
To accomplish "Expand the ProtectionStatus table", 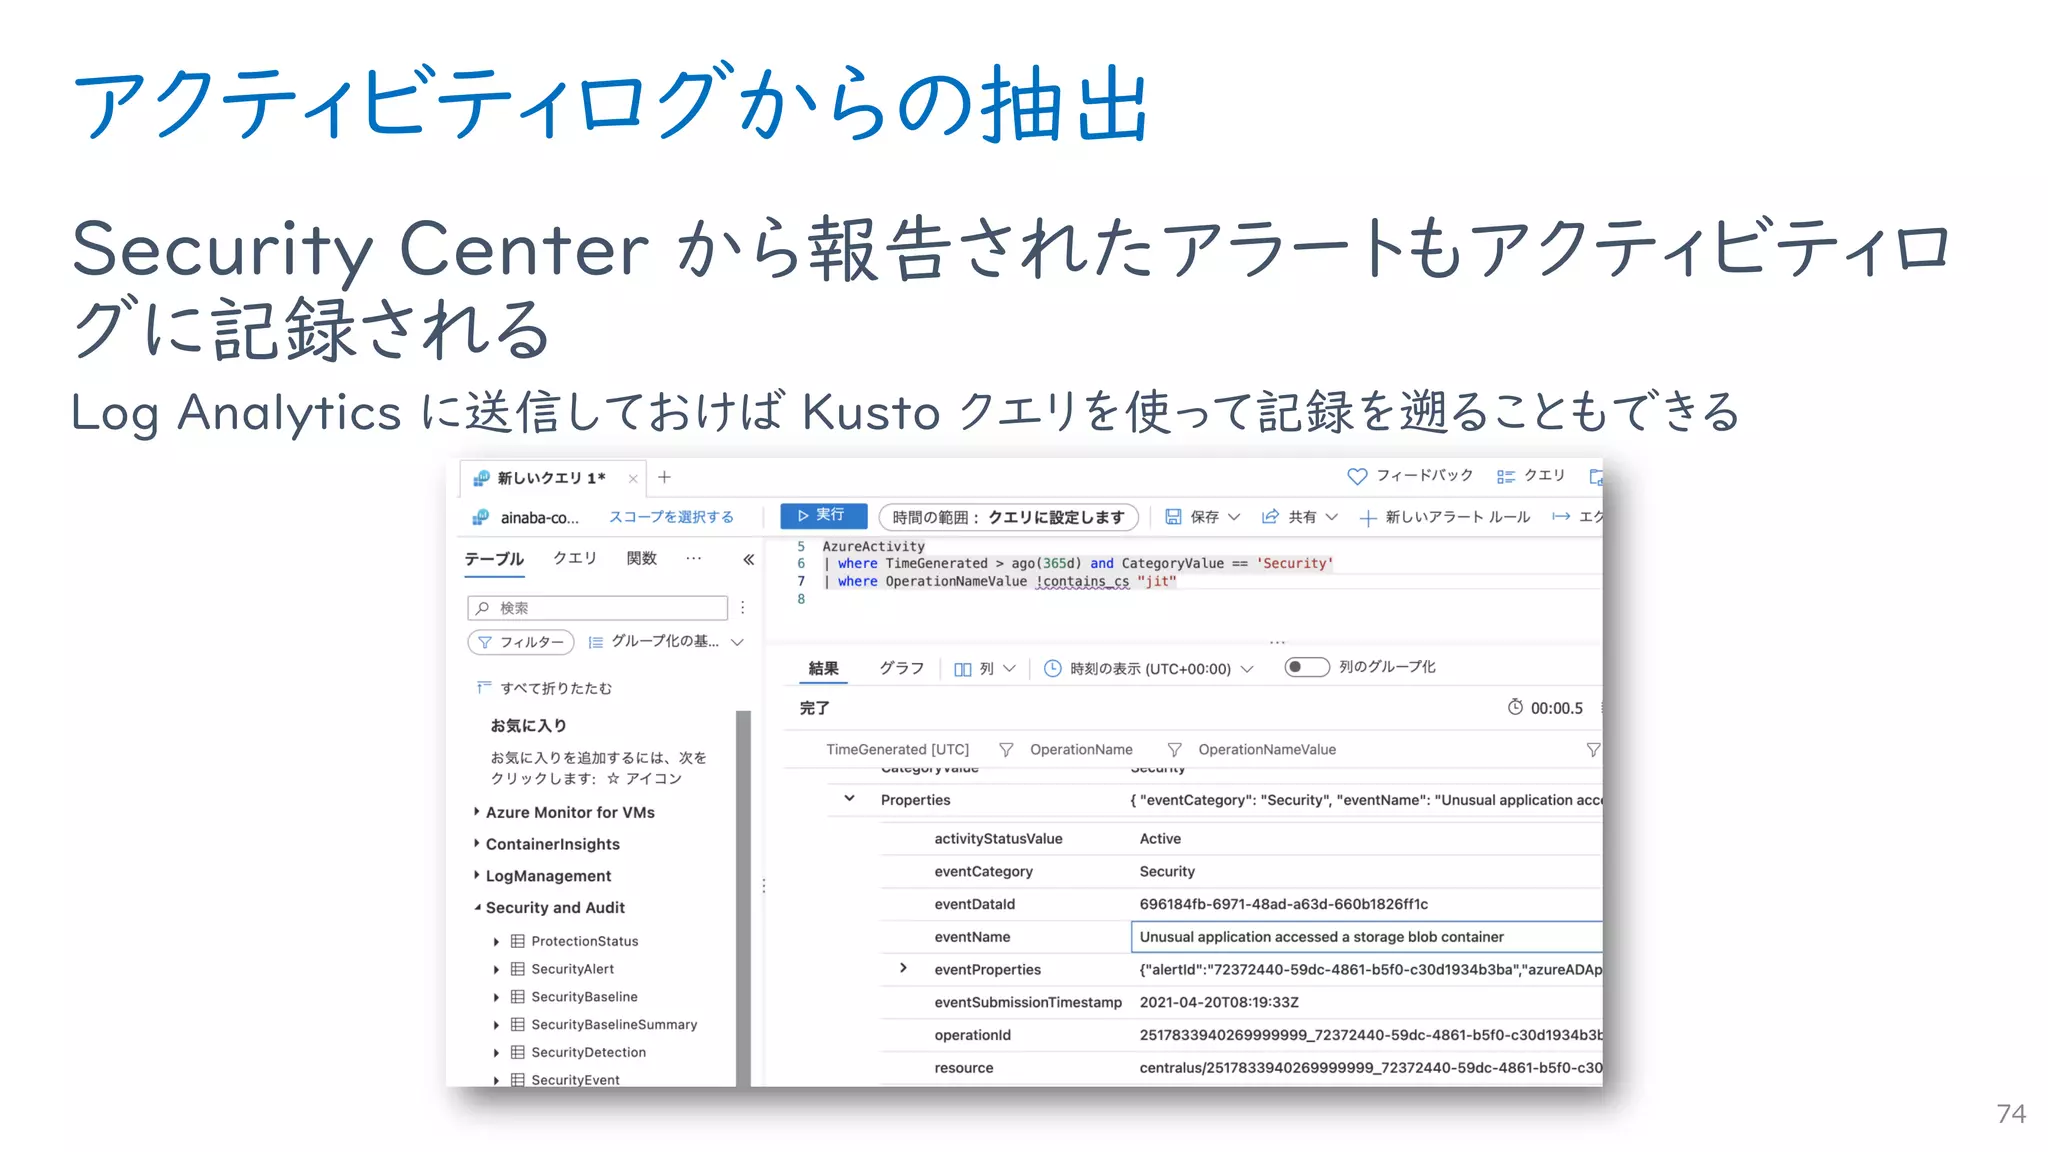I will 496,941.
